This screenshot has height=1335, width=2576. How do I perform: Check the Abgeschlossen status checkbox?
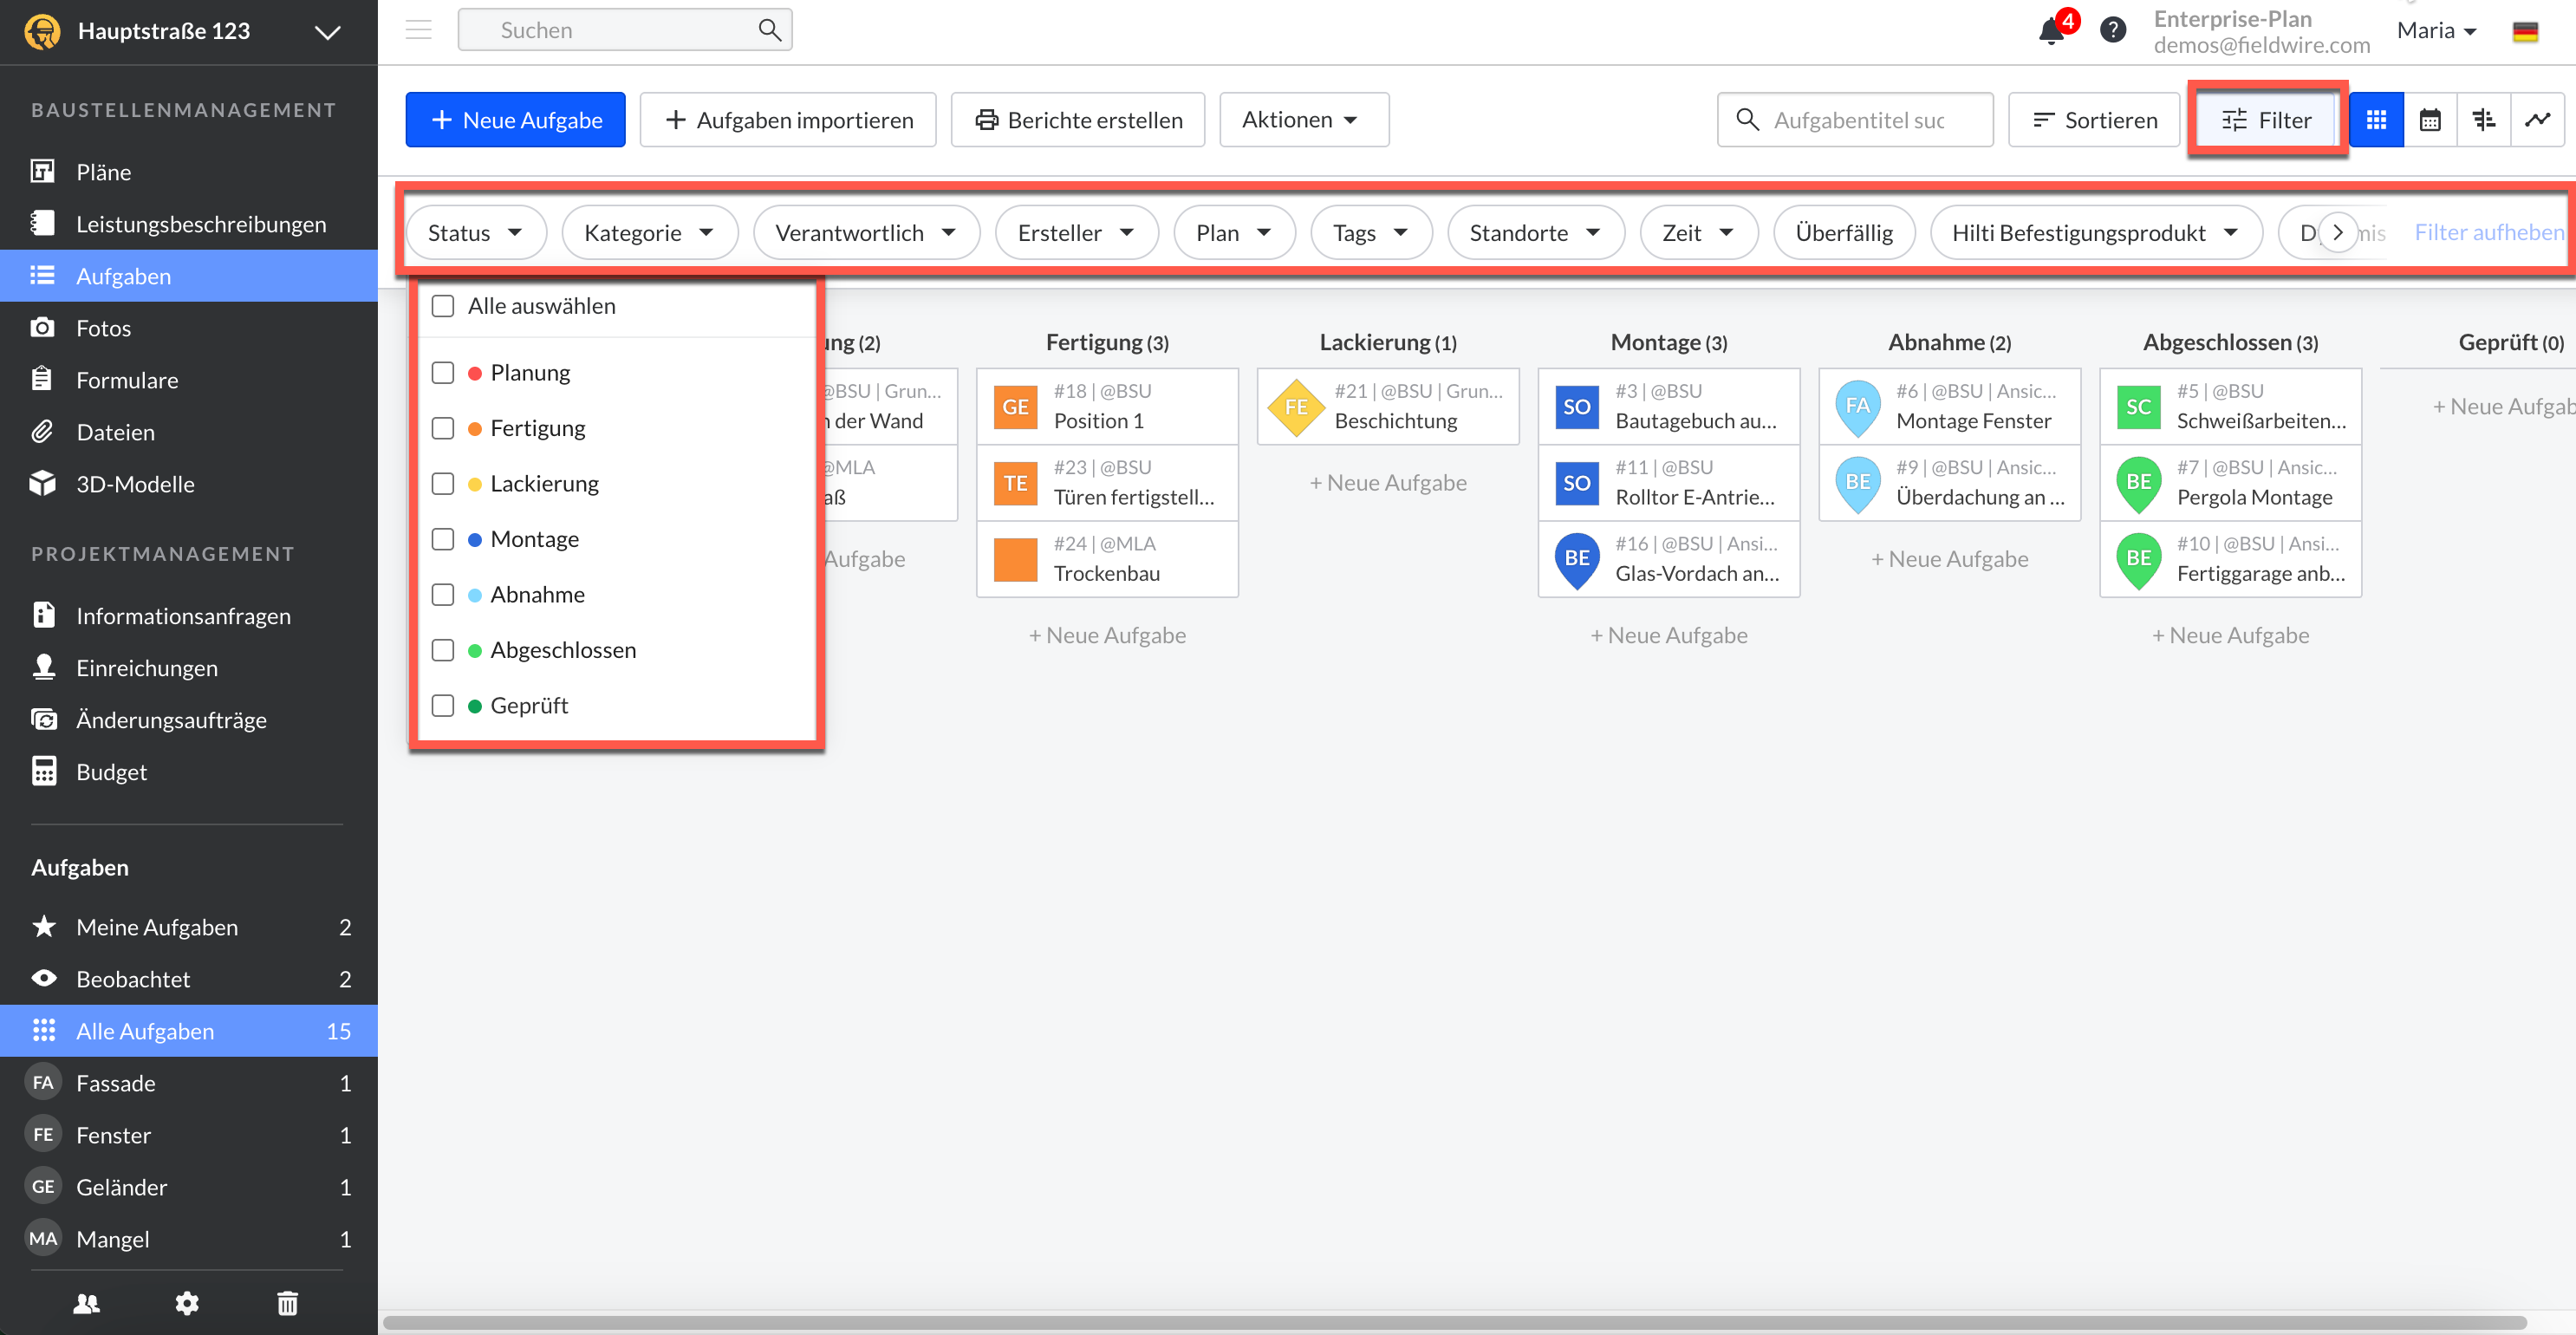tap(443, 650)
